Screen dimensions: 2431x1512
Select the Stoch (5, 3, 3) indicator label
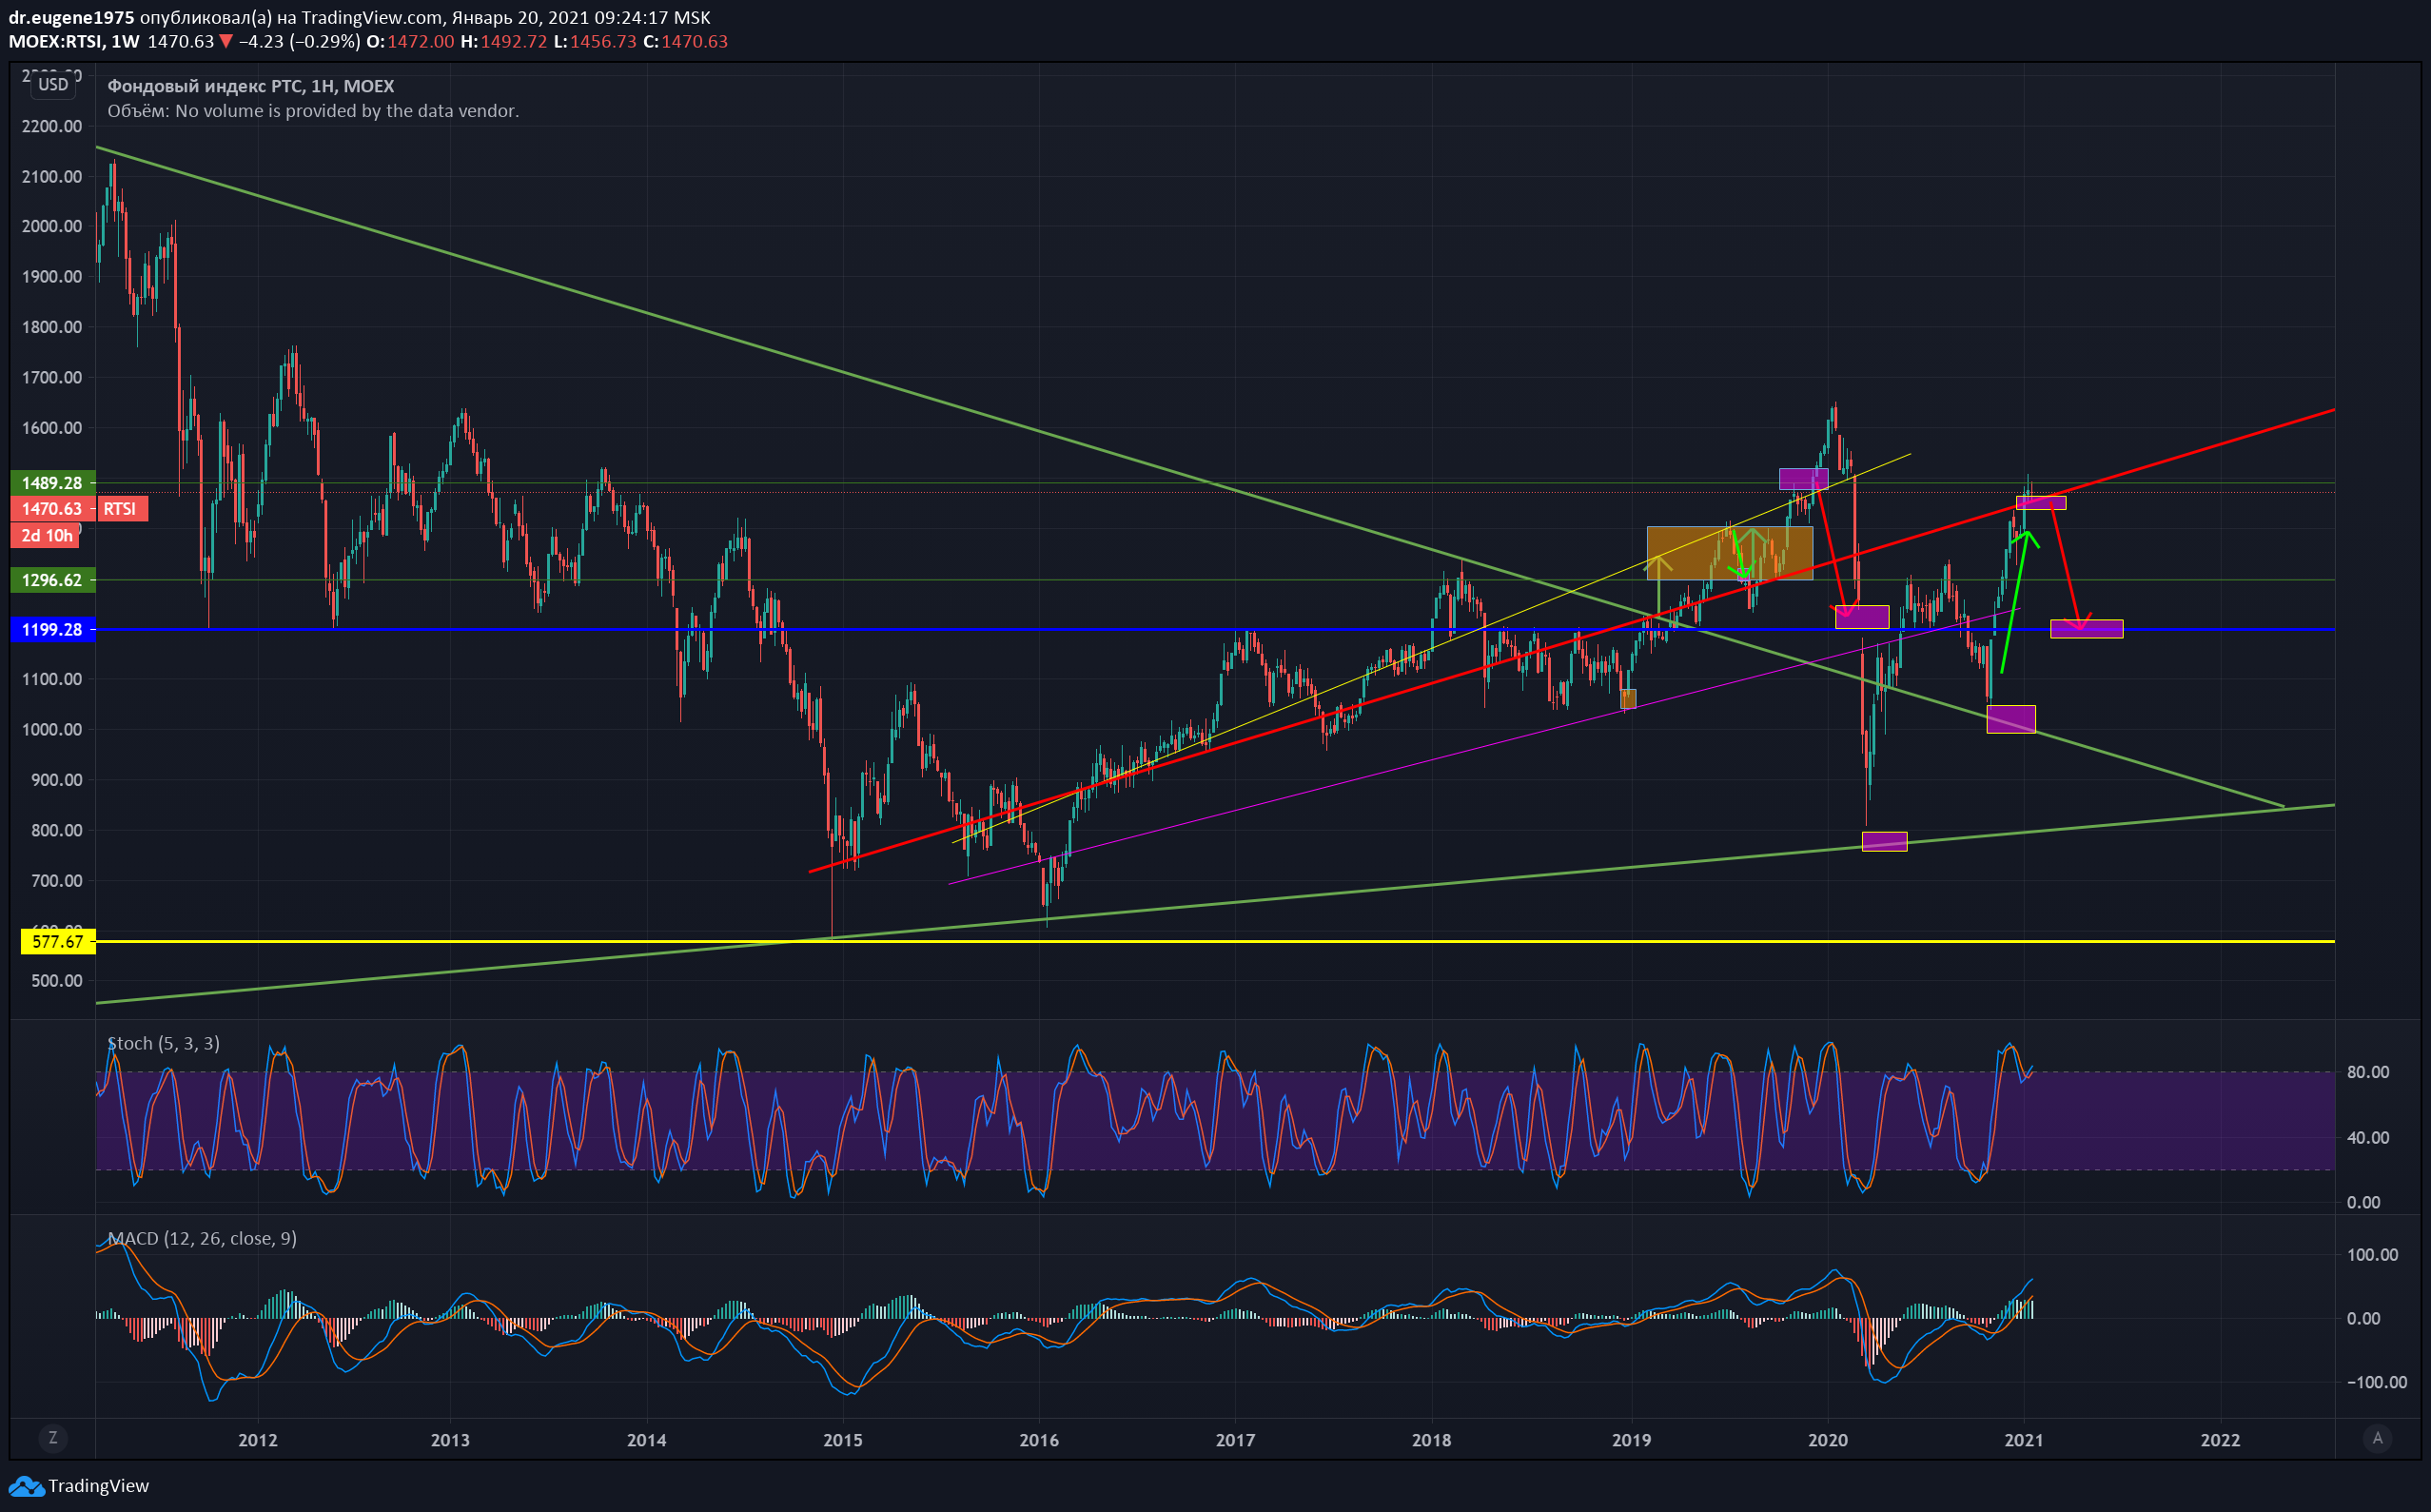tap(163, 1043)
